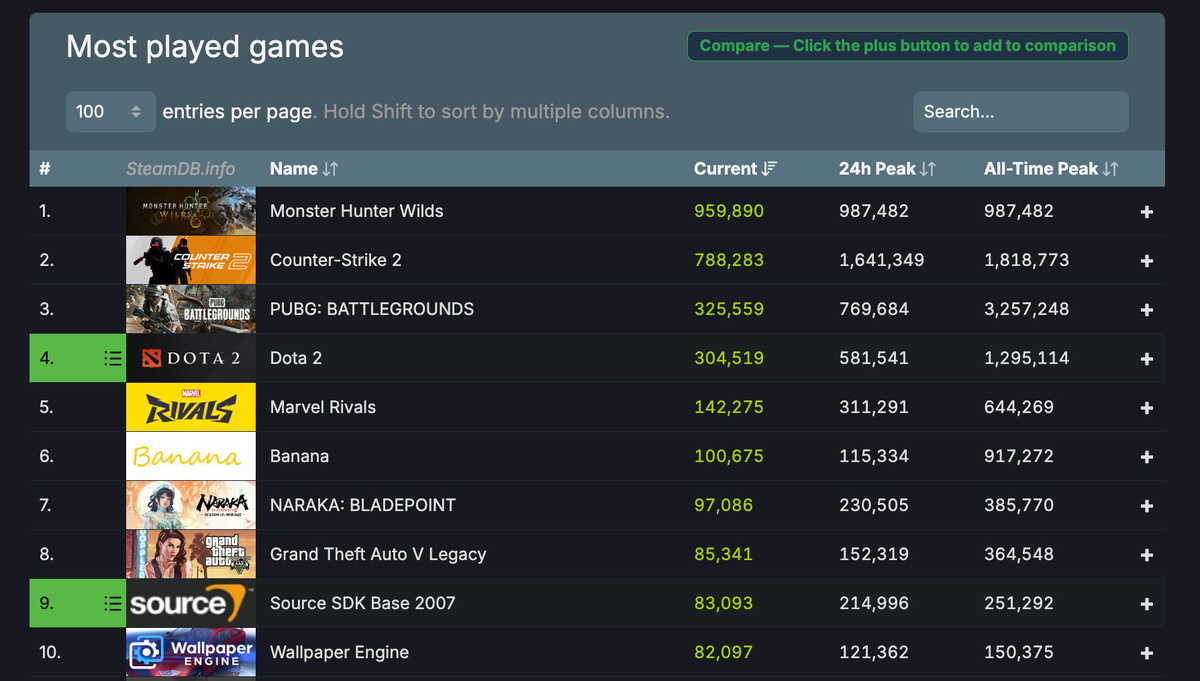Open the entries per page dropdown showing 100
Viewport: 1200px width, 681px height.
pos(111,112)
